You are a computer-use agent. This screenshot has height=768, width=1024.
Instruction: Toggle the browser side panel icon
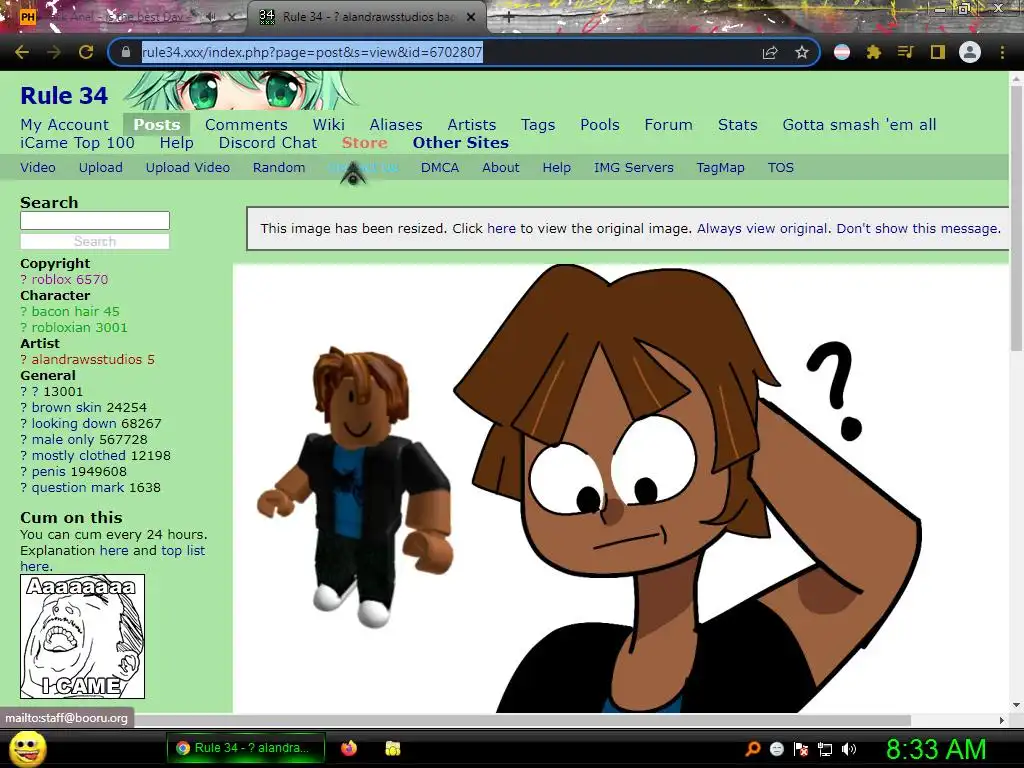click(938, 52)
